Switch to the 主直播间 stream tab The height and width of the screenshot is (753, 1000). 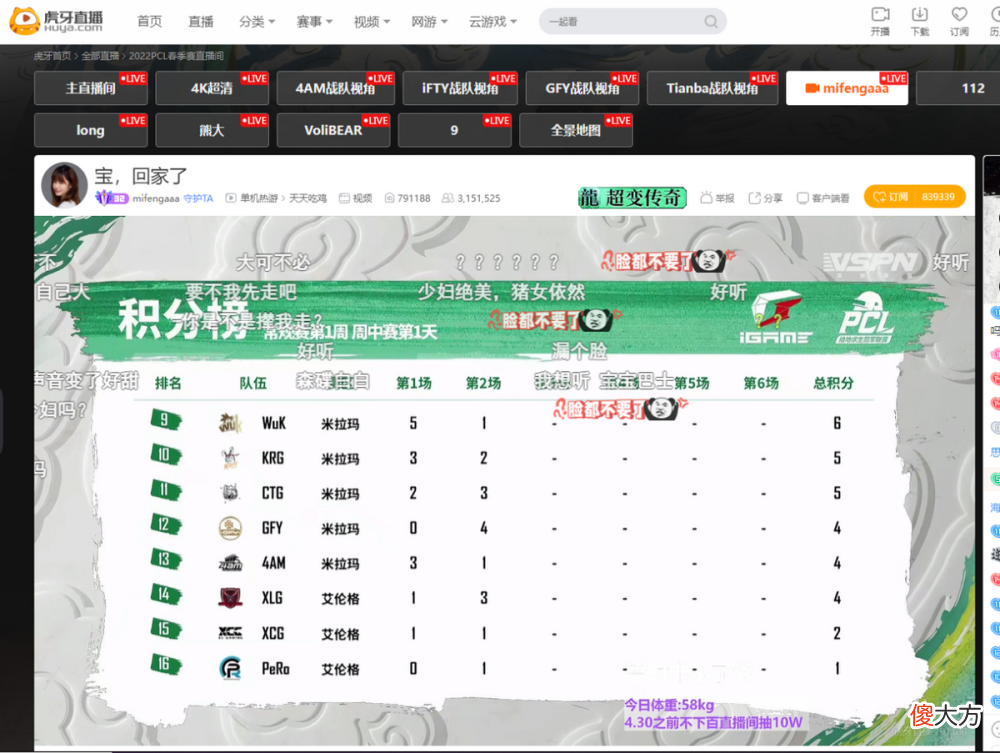point(91,88)
